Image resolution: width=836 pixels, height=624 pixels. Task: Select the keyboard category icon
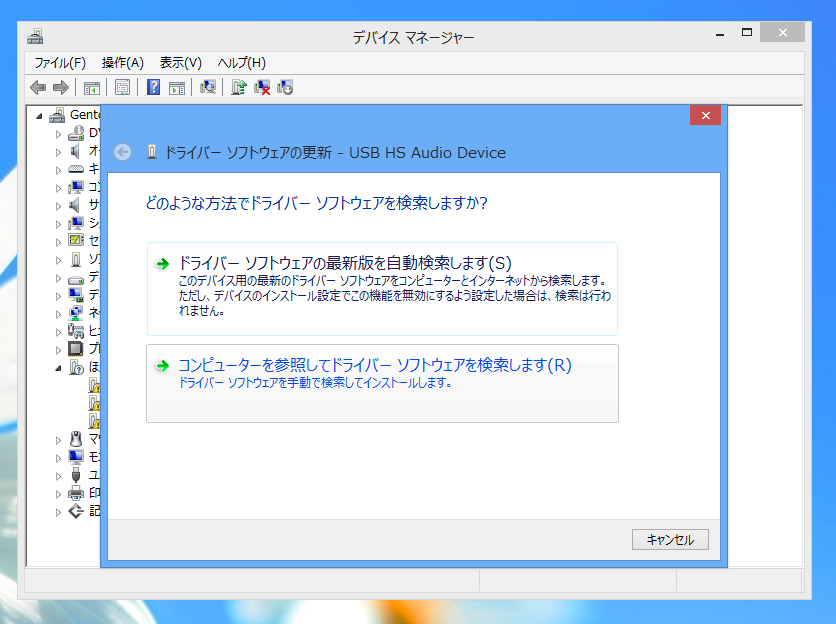click(x=76, y=169)
